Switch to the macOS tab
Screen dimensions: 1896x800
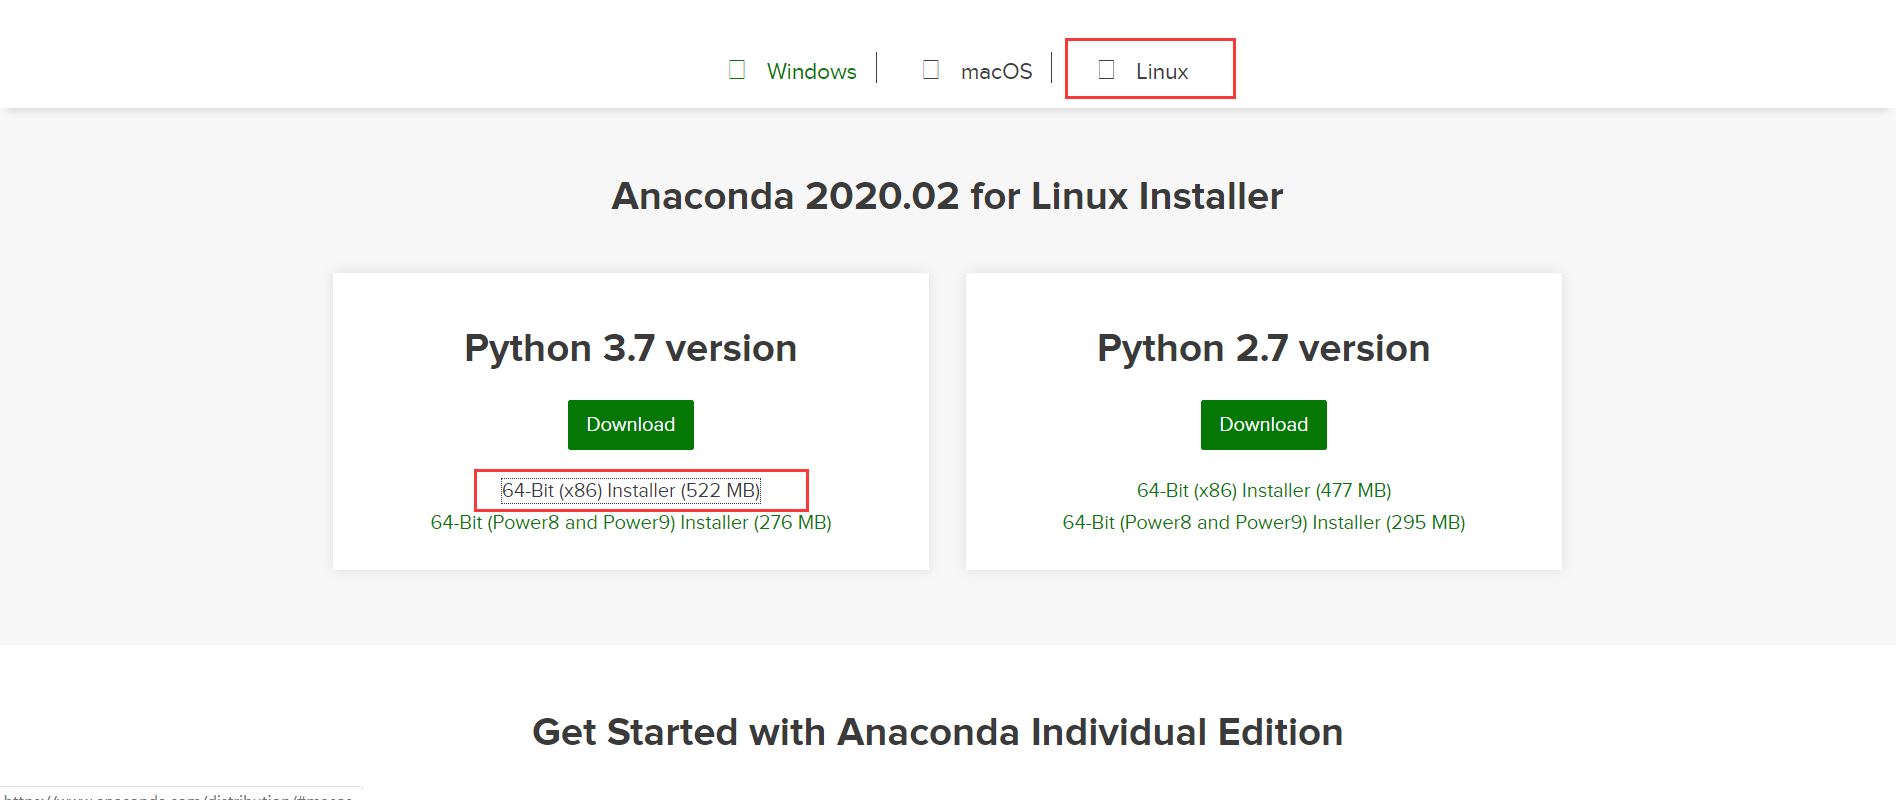pos(996,71)
